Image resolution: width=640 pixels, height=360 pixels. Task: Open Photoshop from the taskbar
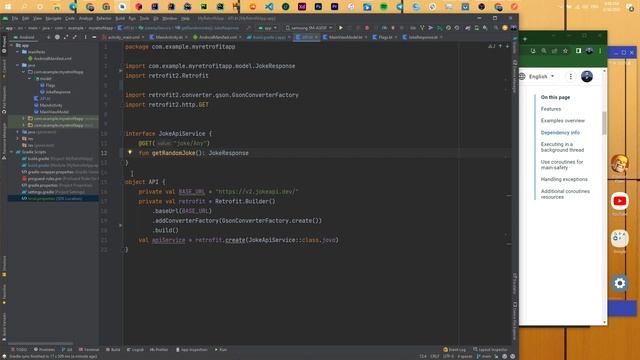(x=318, y=7)
